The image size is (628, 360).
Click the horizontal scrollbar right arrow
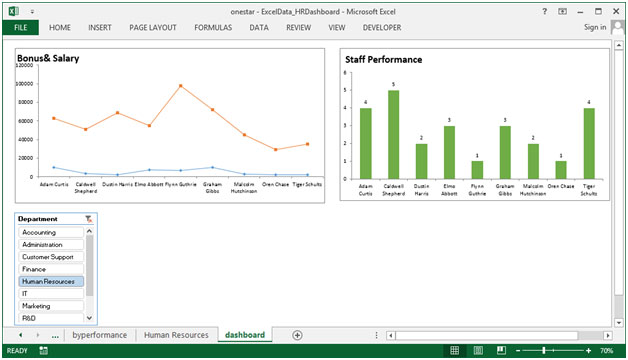(x=608, y=335)
